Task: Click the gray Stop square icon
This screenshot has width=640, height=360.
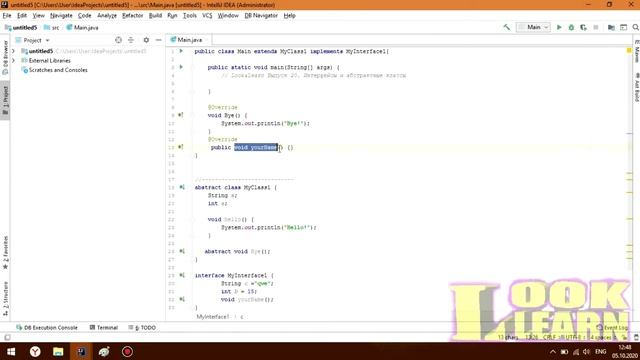Action: point(596,27)
